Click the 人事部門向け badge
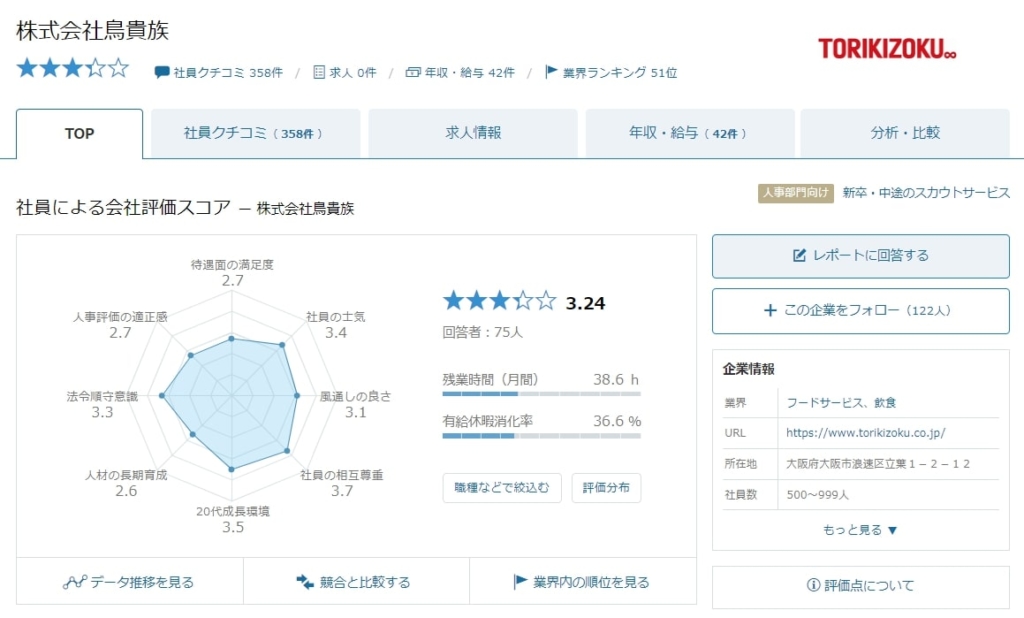Viewport: 1024px width, 618px height. tap(795, 193)
